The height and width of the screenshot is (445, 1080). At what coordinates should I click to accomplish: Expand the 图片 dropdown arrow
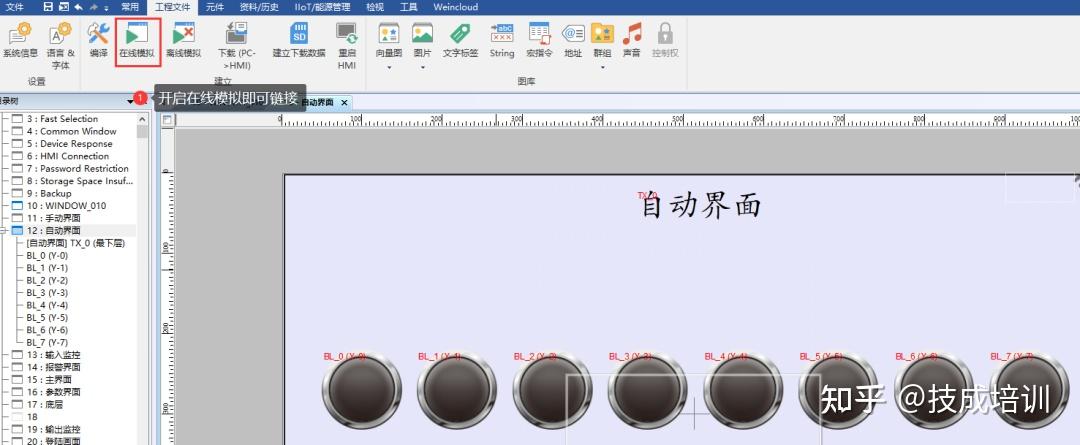[x=422, y=68]
